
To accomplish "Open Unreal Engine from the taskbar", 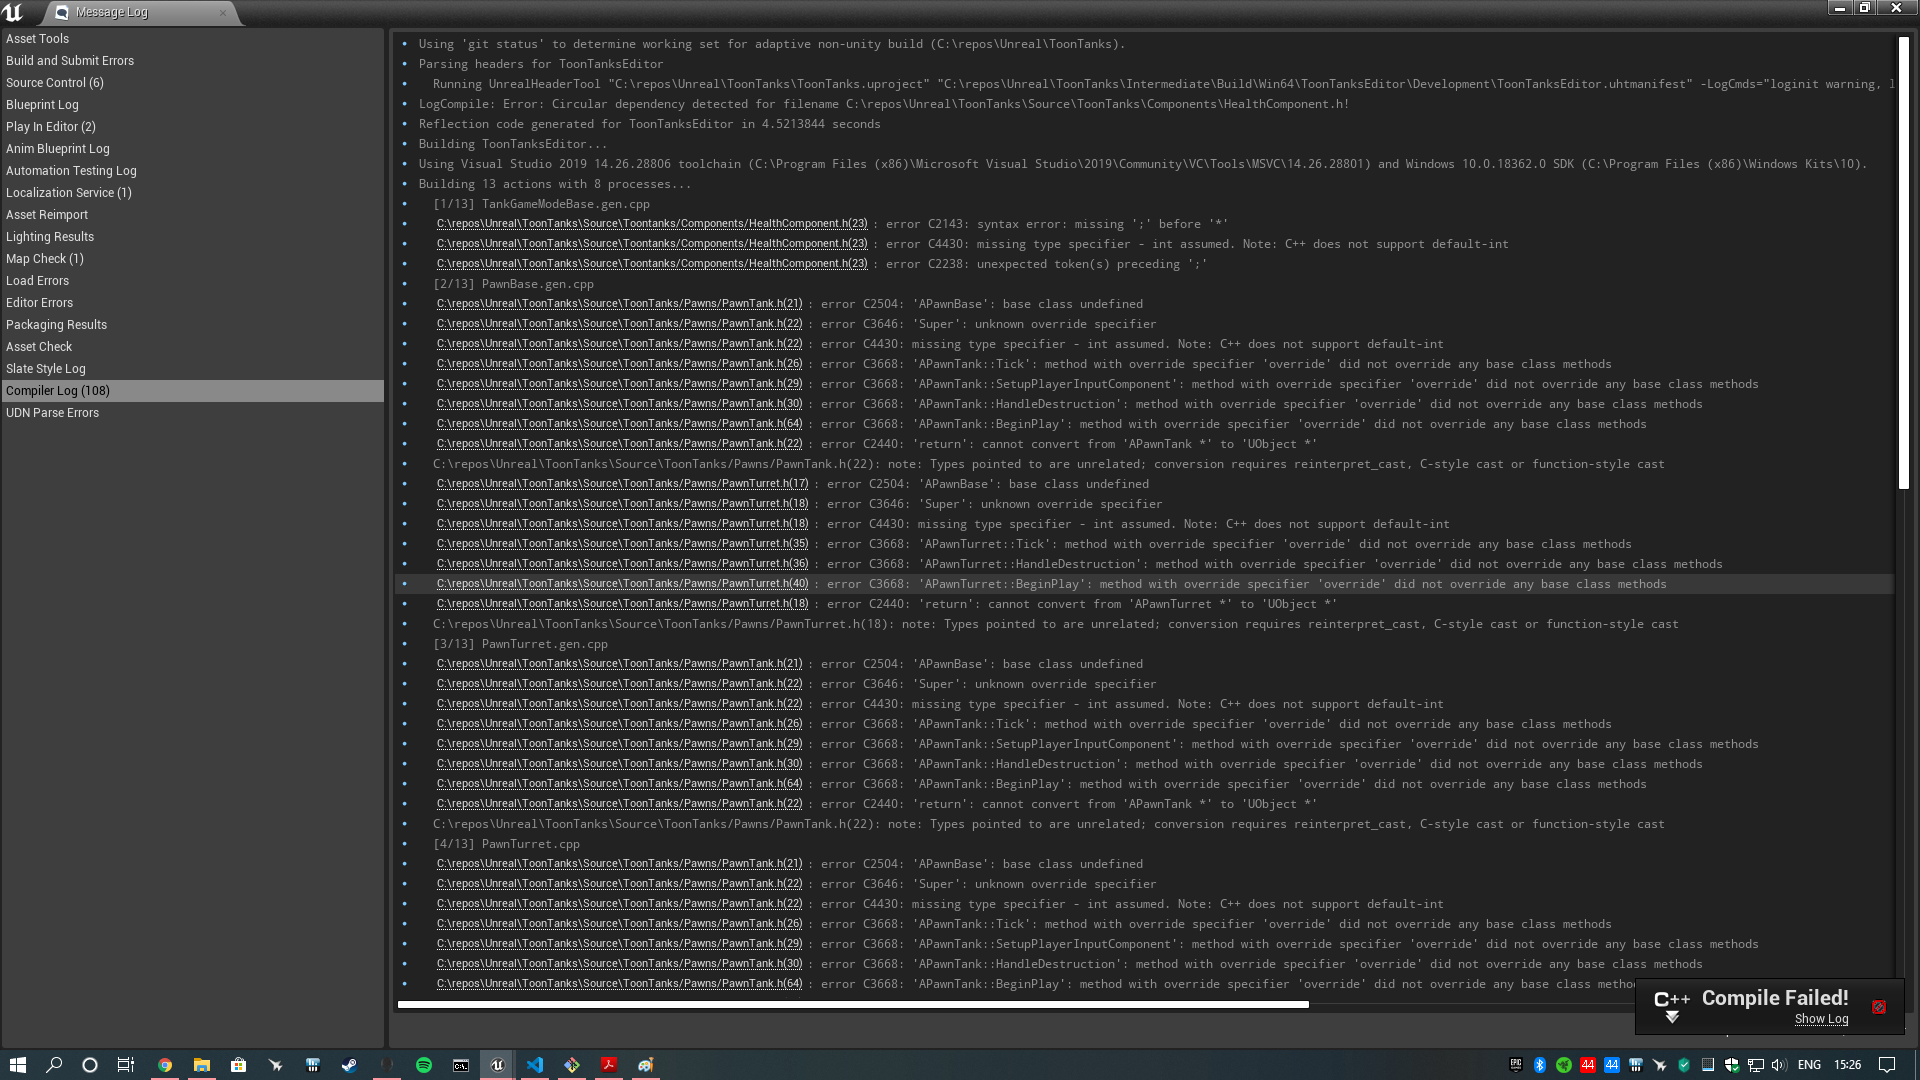I will (x=497, y=1065).
